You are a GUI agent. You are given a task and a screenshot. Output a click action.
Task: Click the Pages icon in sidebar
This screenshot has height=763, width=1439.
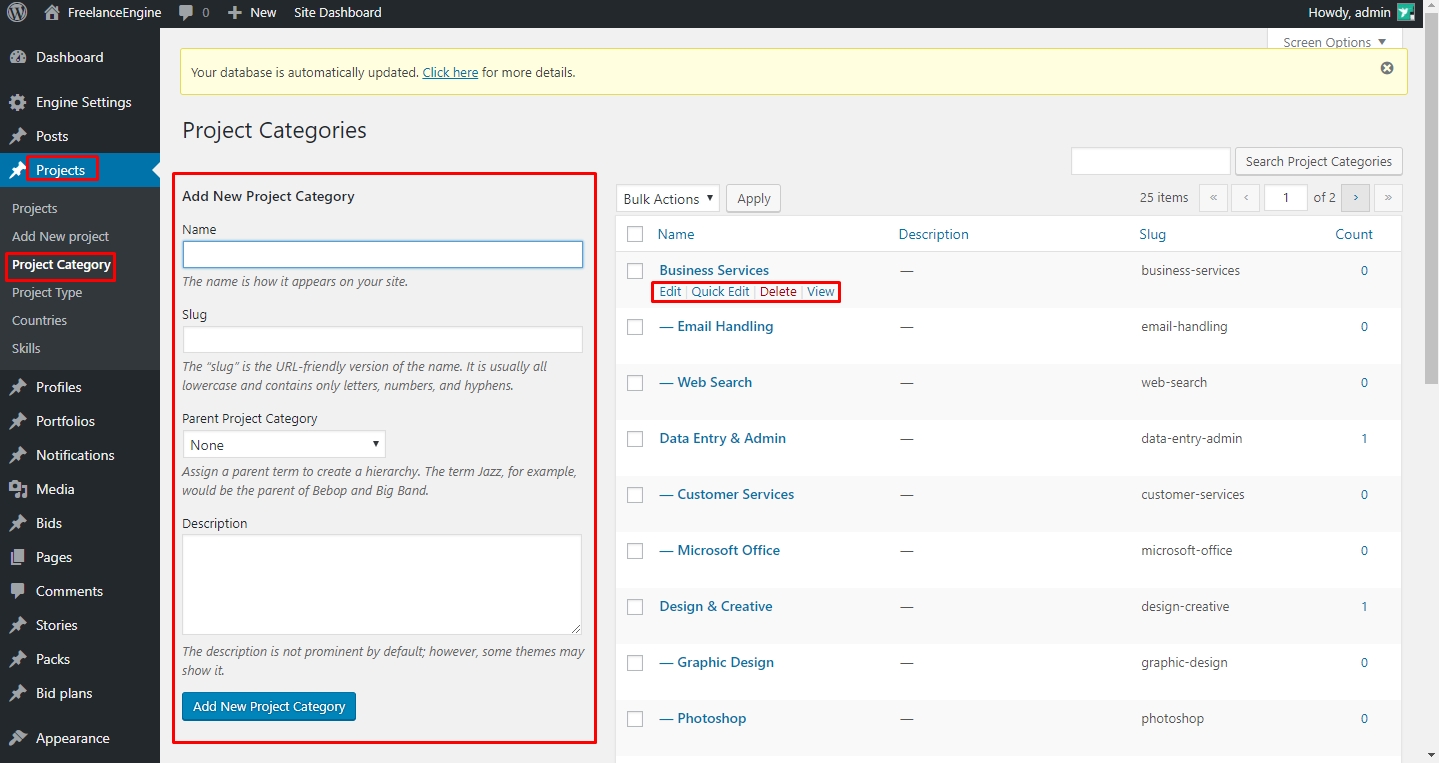pos(18,557)
